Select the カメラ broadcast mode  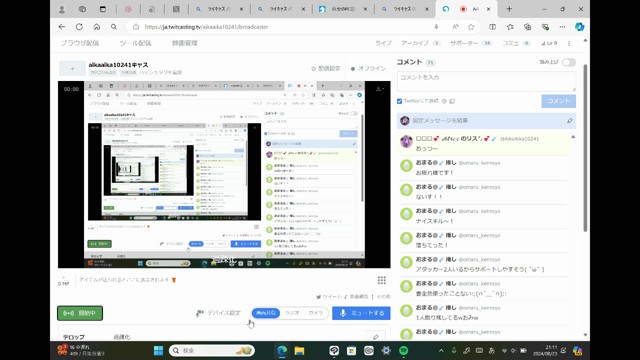[x=316, y=313]
